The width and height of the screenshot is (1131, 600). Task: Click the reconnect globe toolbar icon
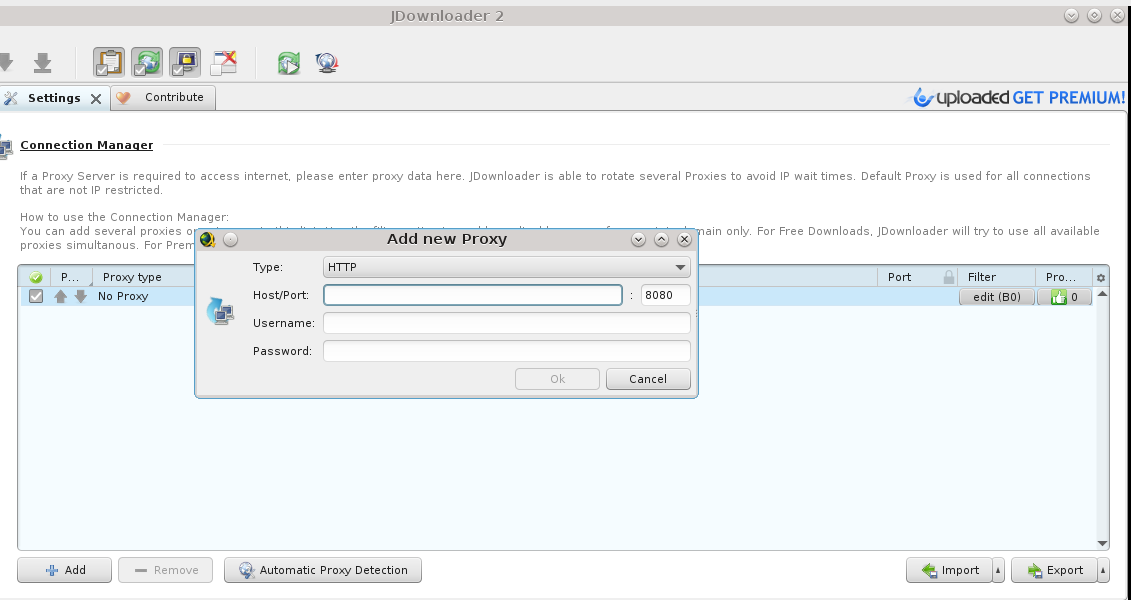tap(327, 63)
